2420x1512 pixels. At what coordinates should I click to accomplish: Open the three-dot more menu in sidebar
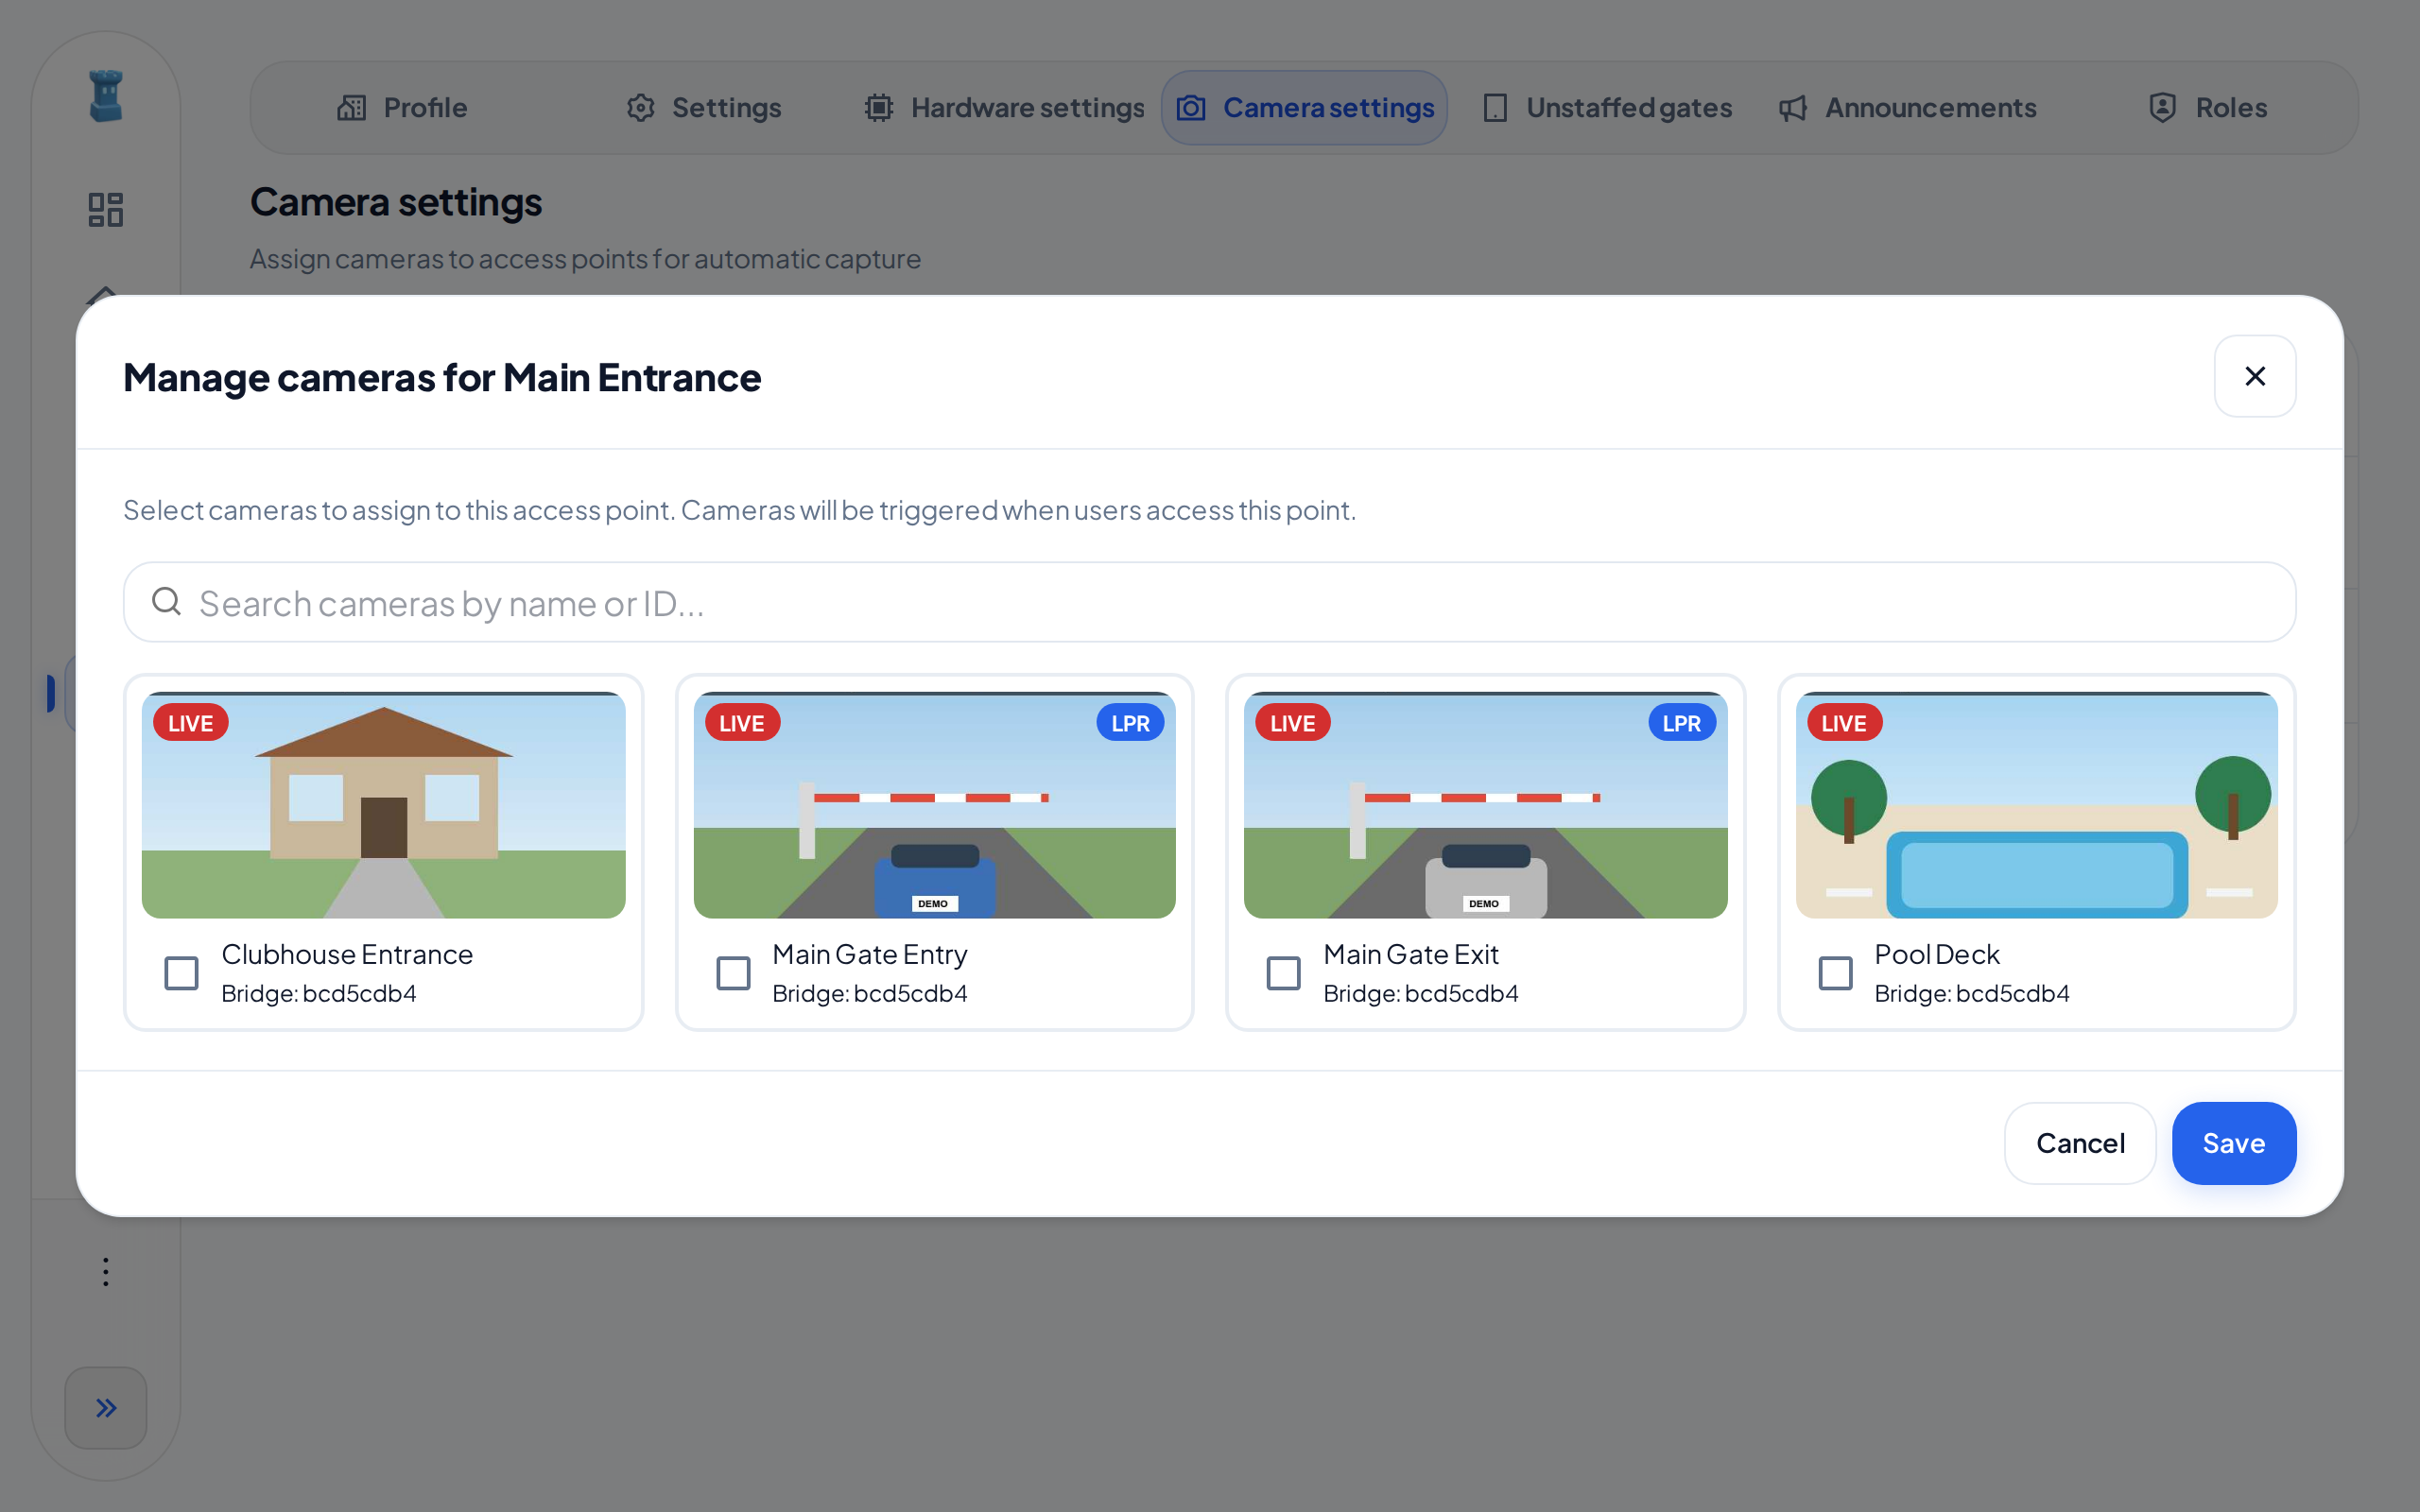(x=106, y=1272)
